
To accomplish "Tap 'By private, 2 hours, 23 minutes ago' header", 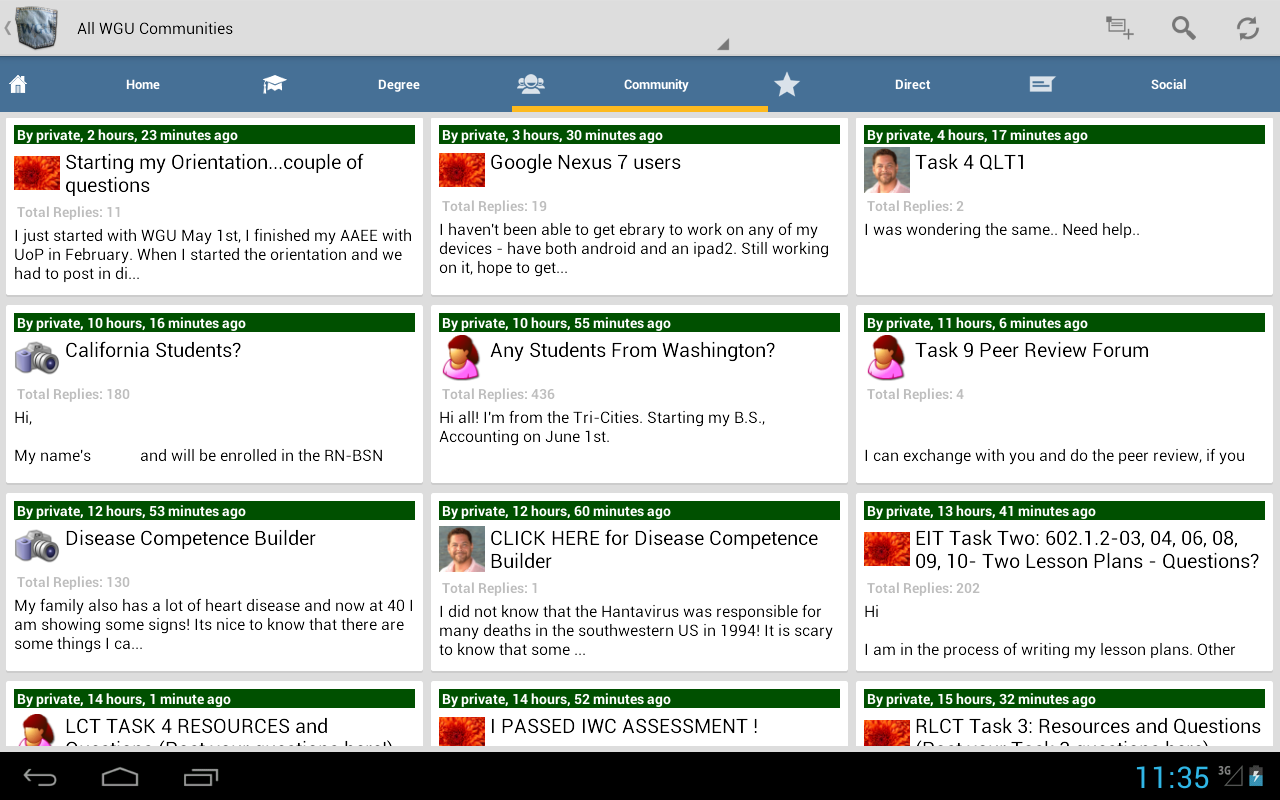I will 214,135.
